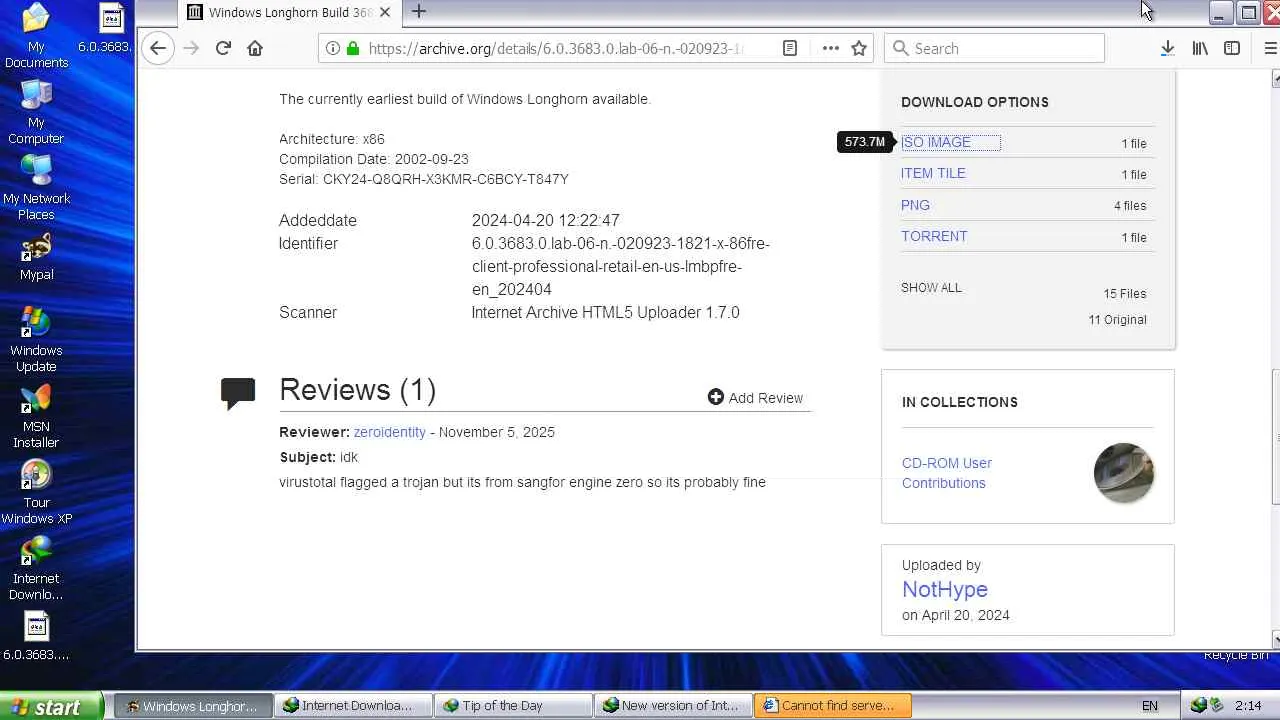Expand SHOW ALL download files

coord(931,288)
